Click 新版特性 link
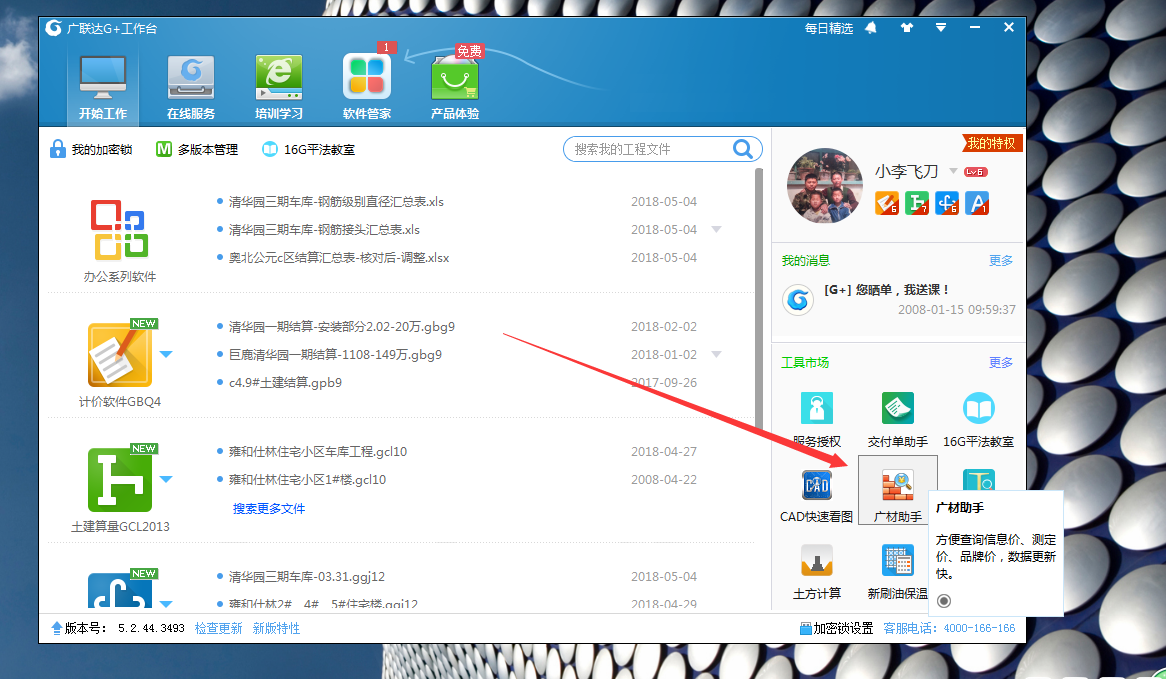1166x679 pixels. (276, 628)
